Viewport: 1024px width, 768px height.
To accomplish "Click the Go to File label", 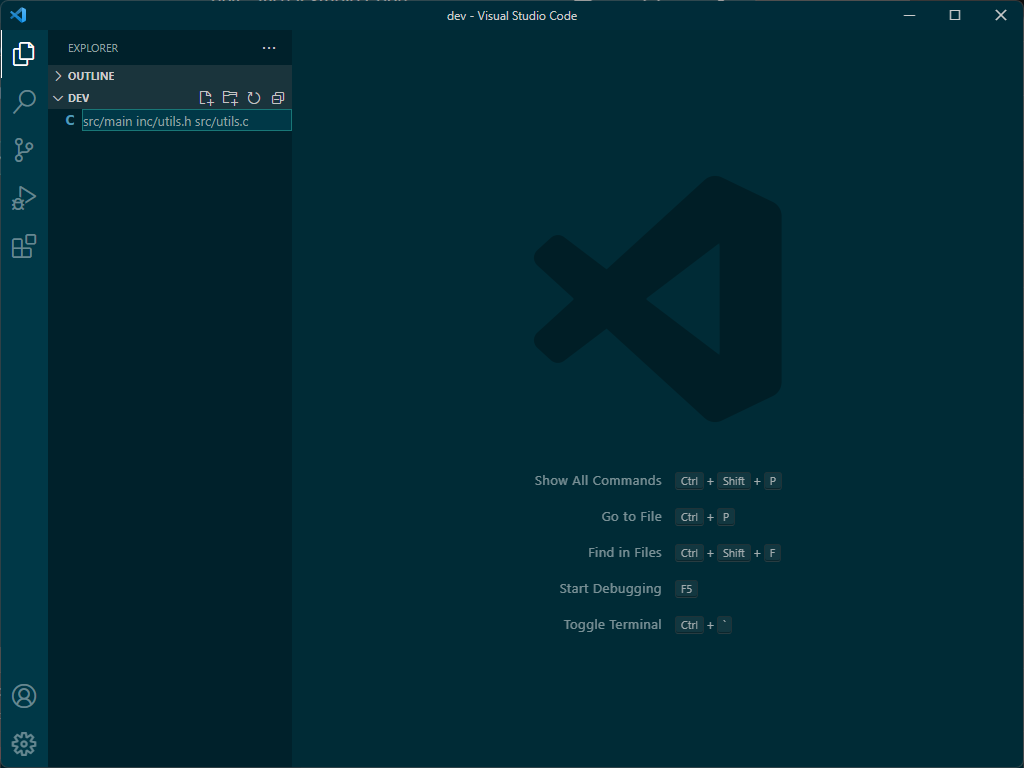I will tap(631, 516).
